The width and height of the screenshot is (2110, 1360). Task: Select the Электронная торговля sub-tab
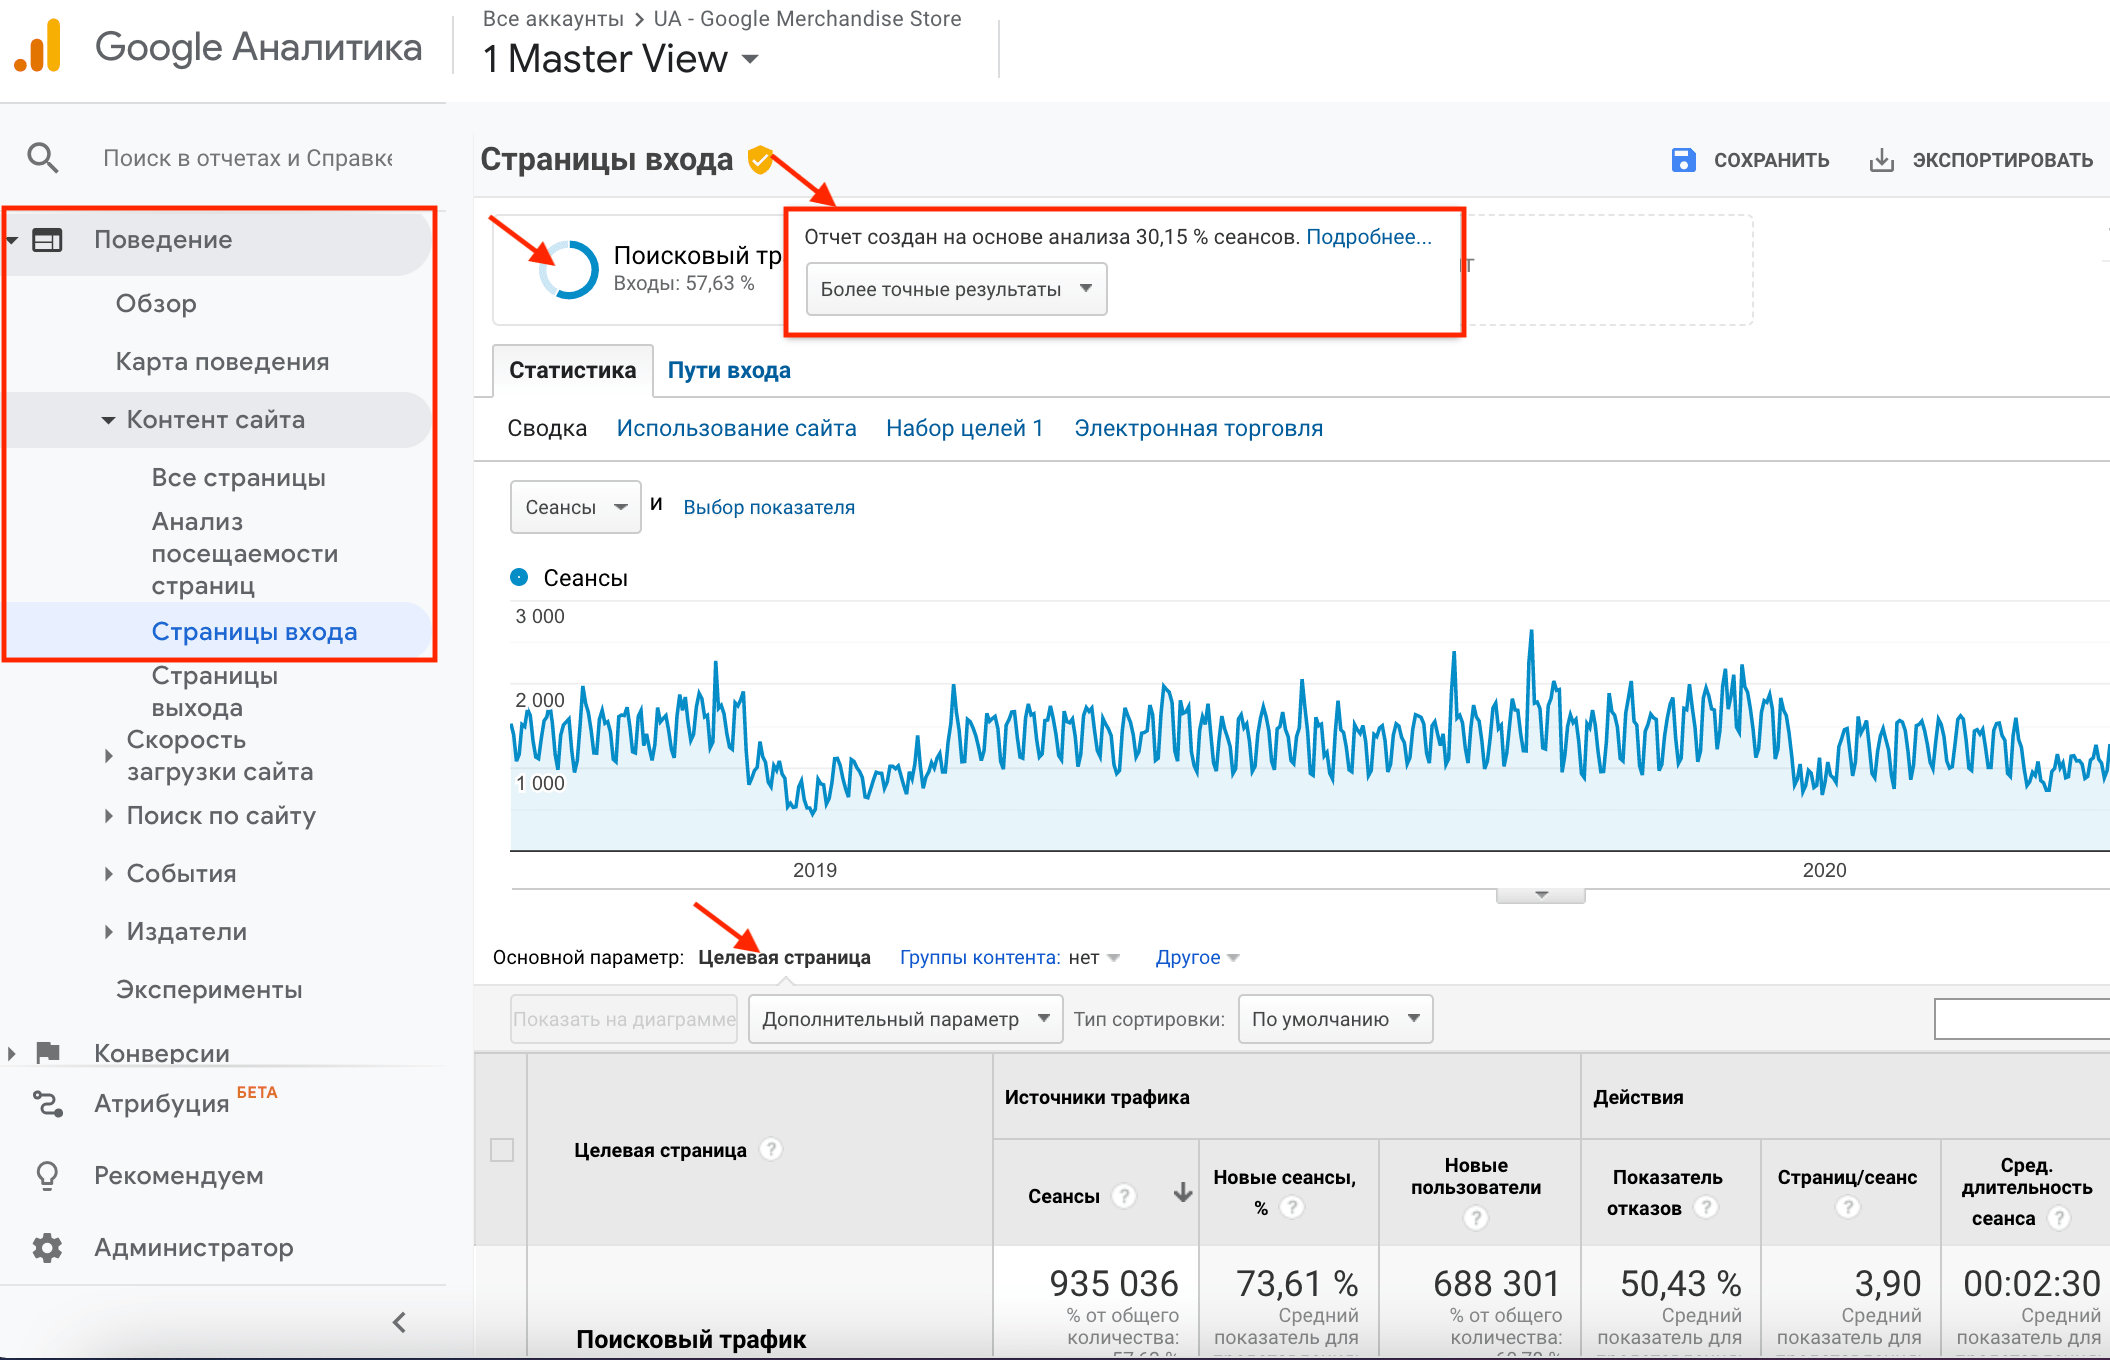(1198, 429)
